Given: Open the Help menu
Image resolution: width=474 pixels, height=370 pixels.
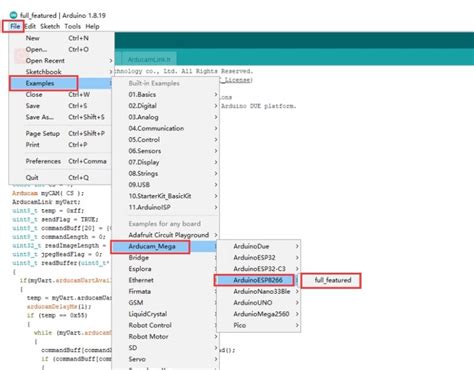Looking at the screenshot, I should 92,26.
